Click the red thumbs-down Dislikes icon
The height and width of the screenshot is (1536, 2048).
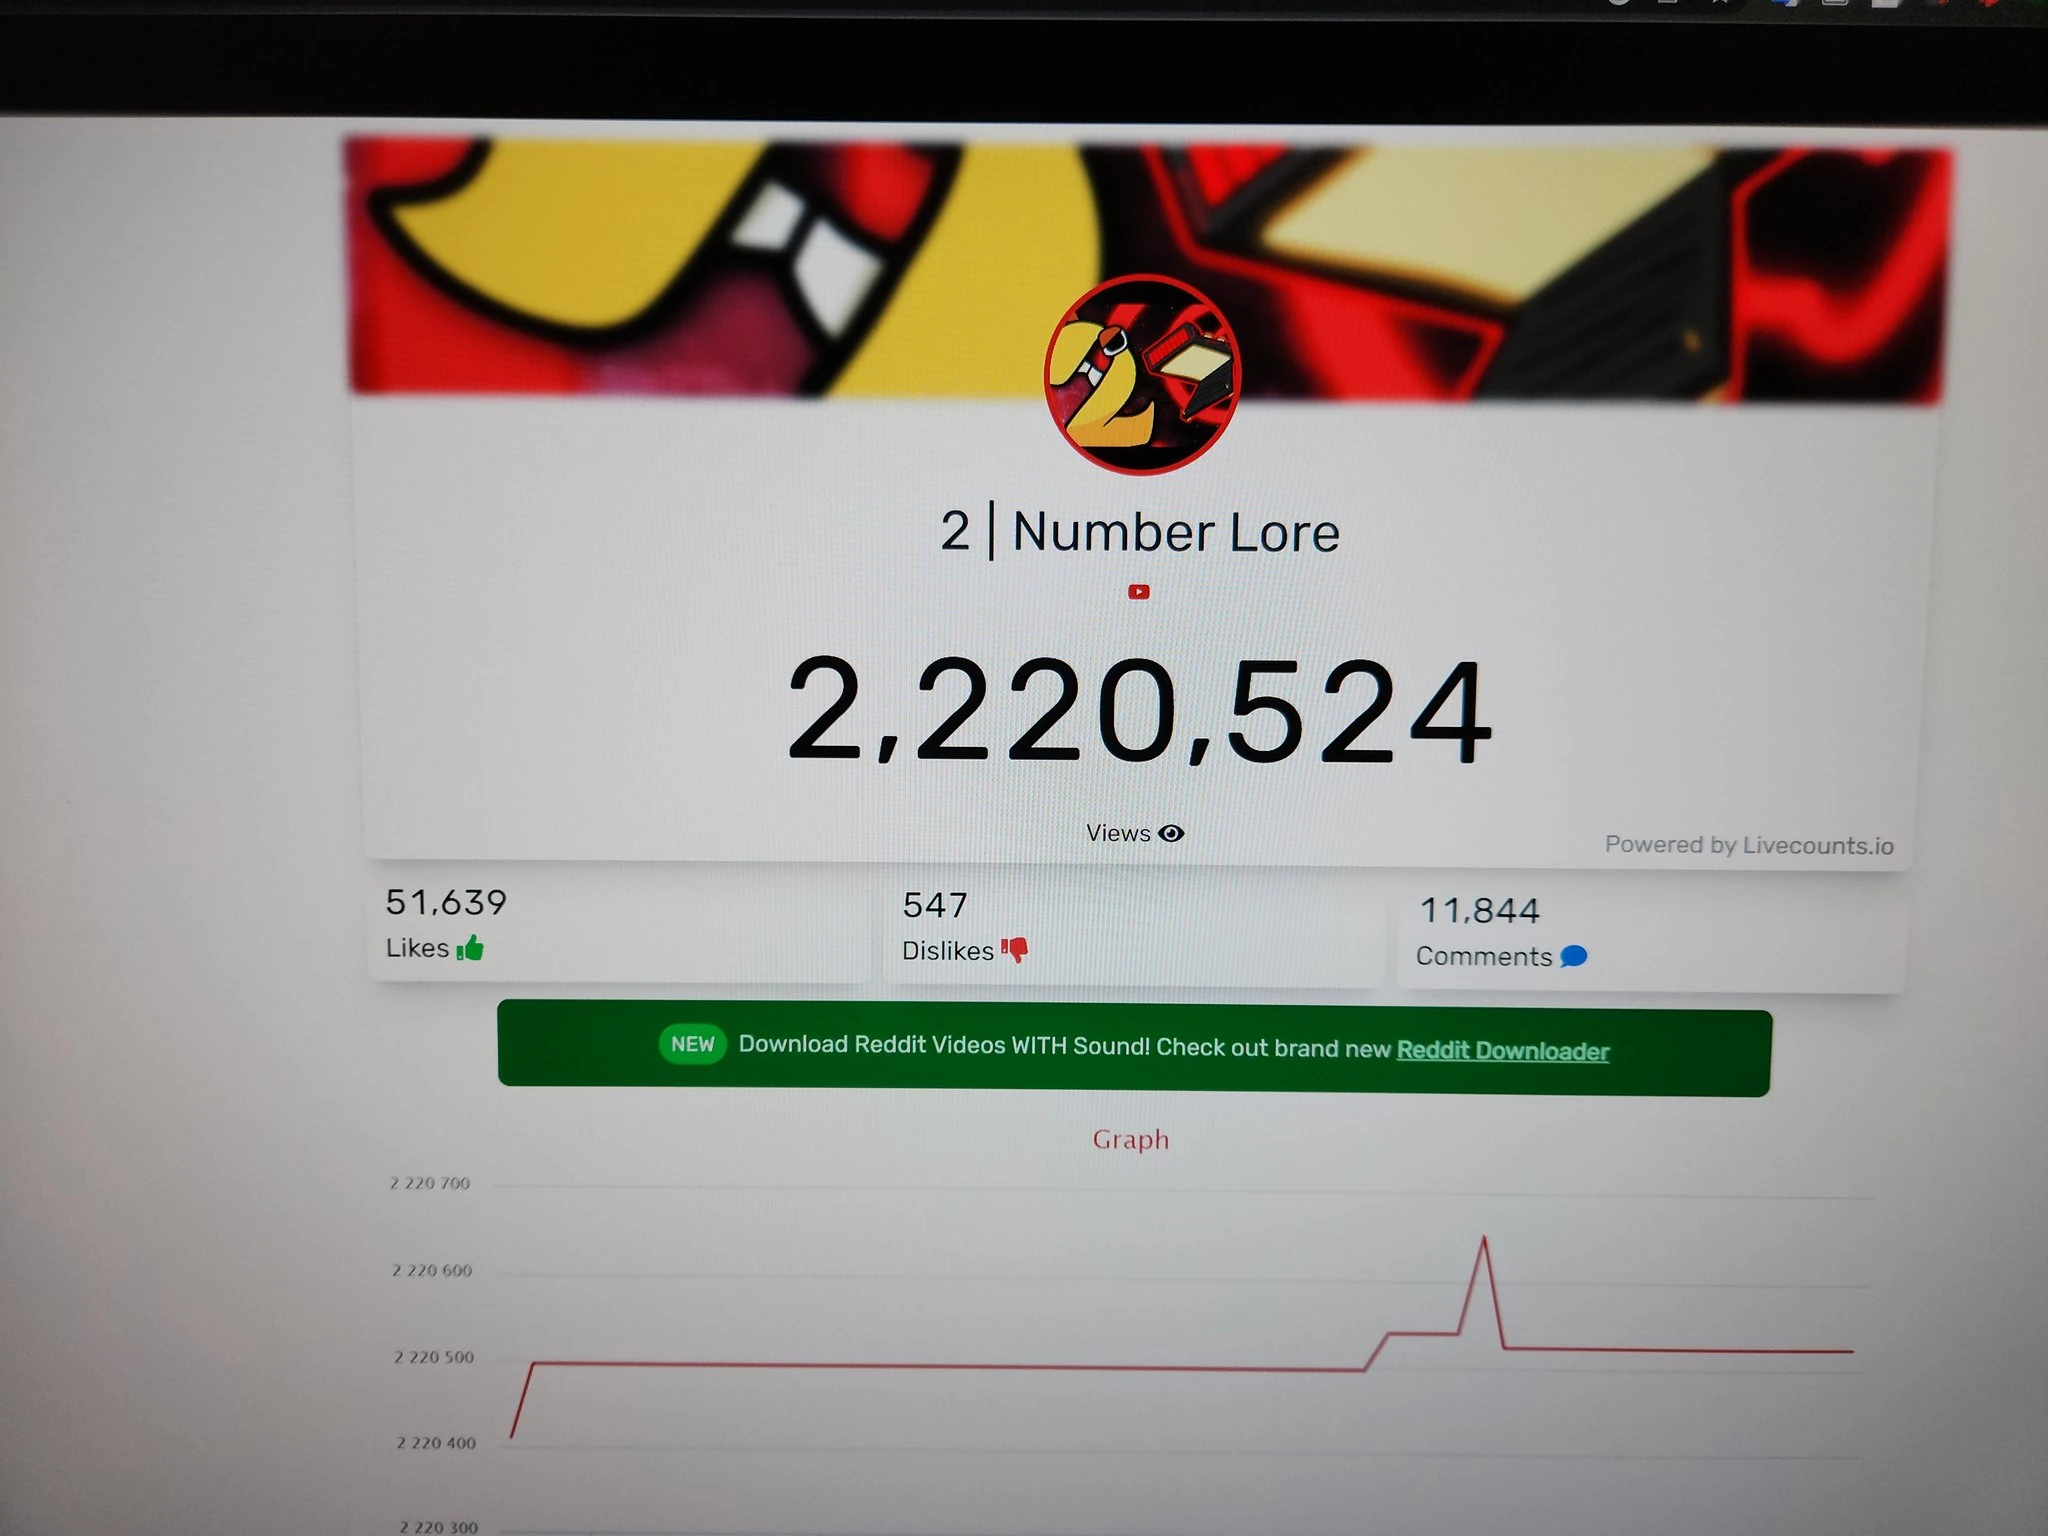pos(1015,949)
